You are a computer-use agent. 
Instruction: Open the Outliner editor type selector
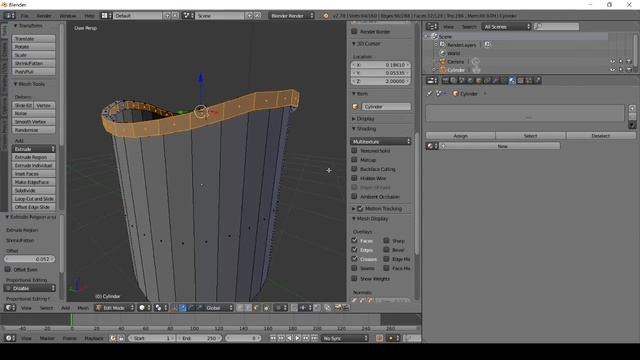point(432,27)
